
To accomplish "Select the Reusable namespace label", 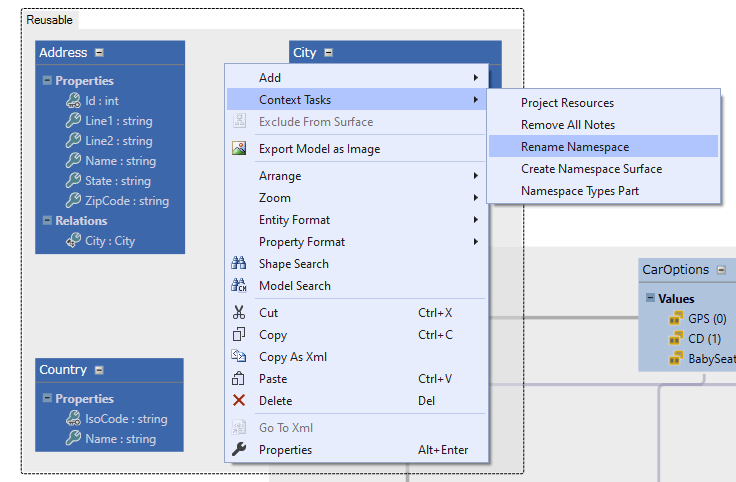I will click(49, 20).
